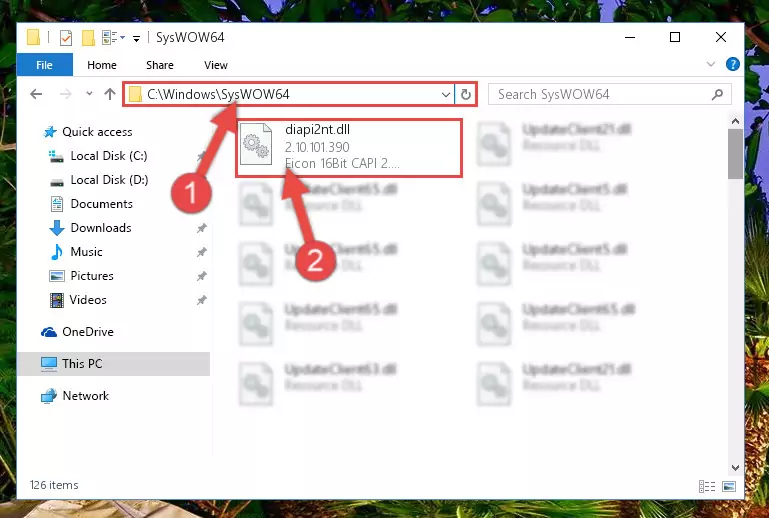This screenshot has height=518, width=769.
Task: Select This PC in the navigation pane
Action: pos(114,364)
